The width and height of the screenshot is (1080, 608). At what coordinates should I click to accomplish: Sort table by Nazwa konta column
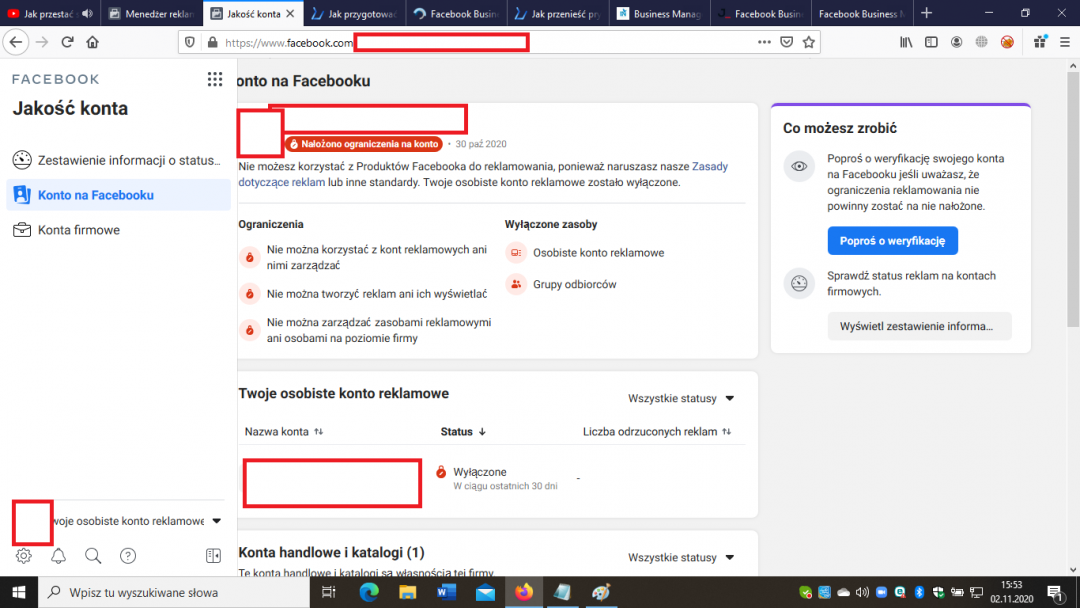click(284, 432)
